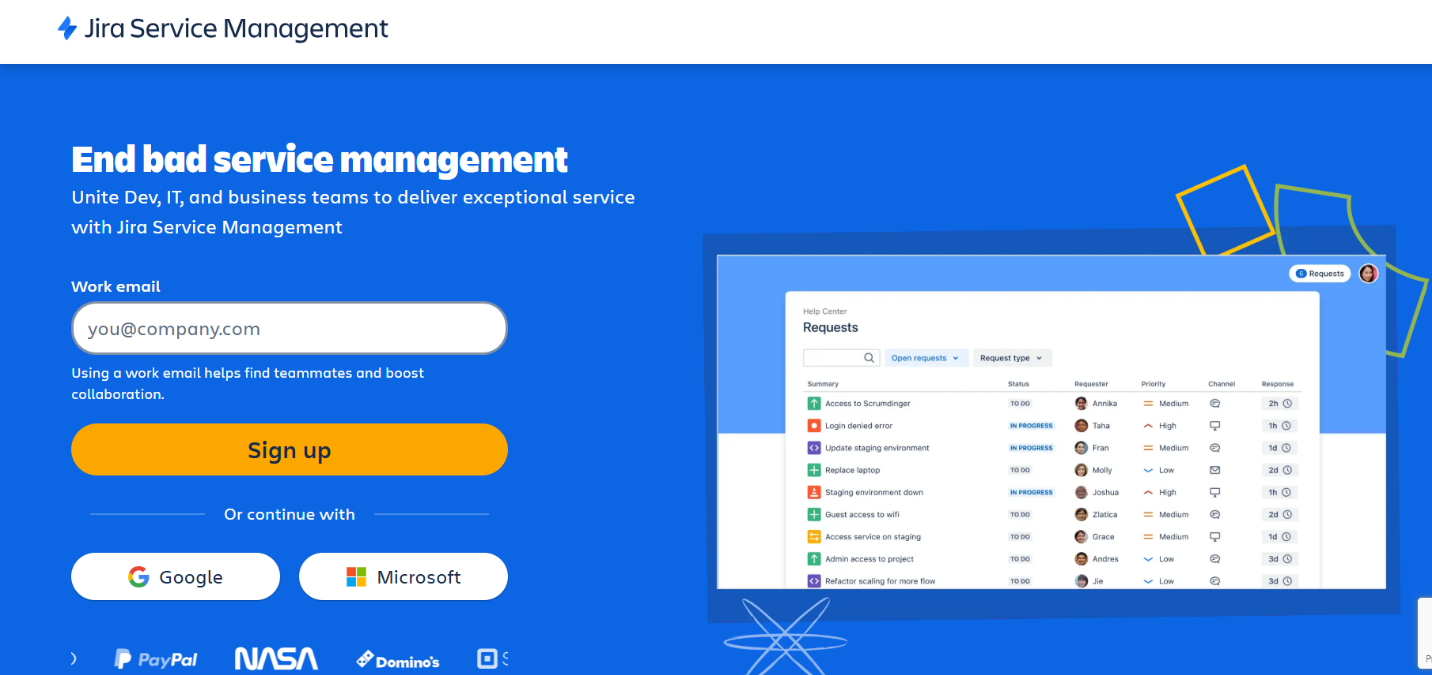Click monitor channel icon in Taha's row
The height and width of the screenshot is (675, 1432).
[x=1215, y=425]
